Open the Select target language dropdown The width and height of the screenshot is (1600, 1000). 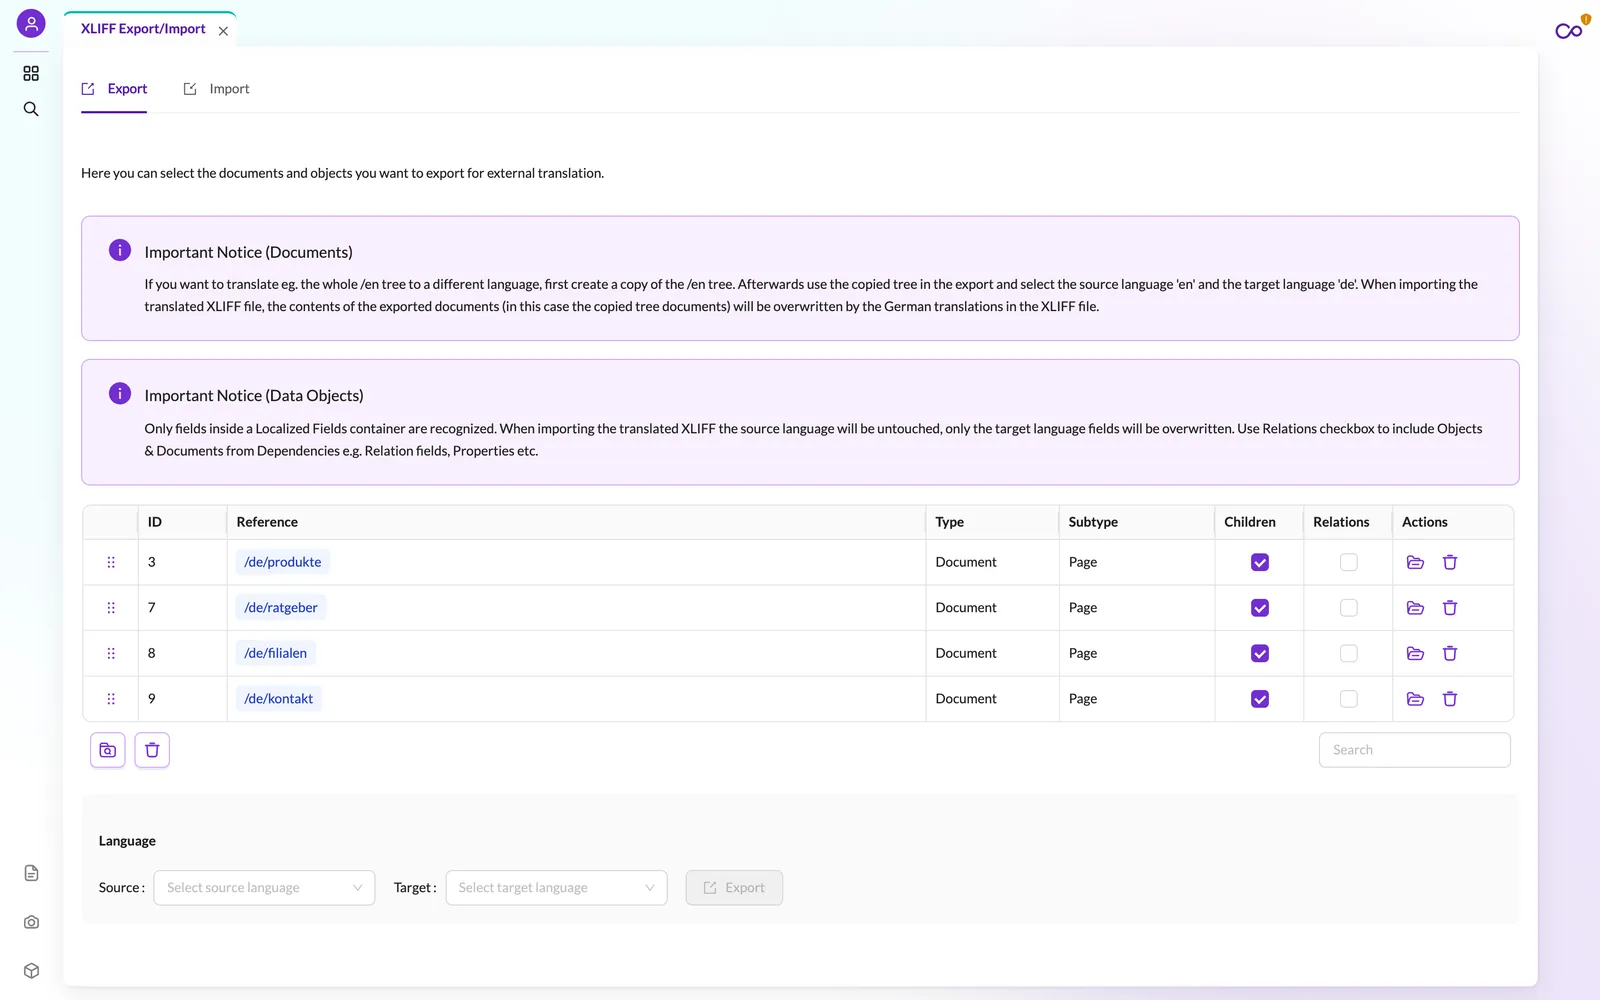pos(556,888)
